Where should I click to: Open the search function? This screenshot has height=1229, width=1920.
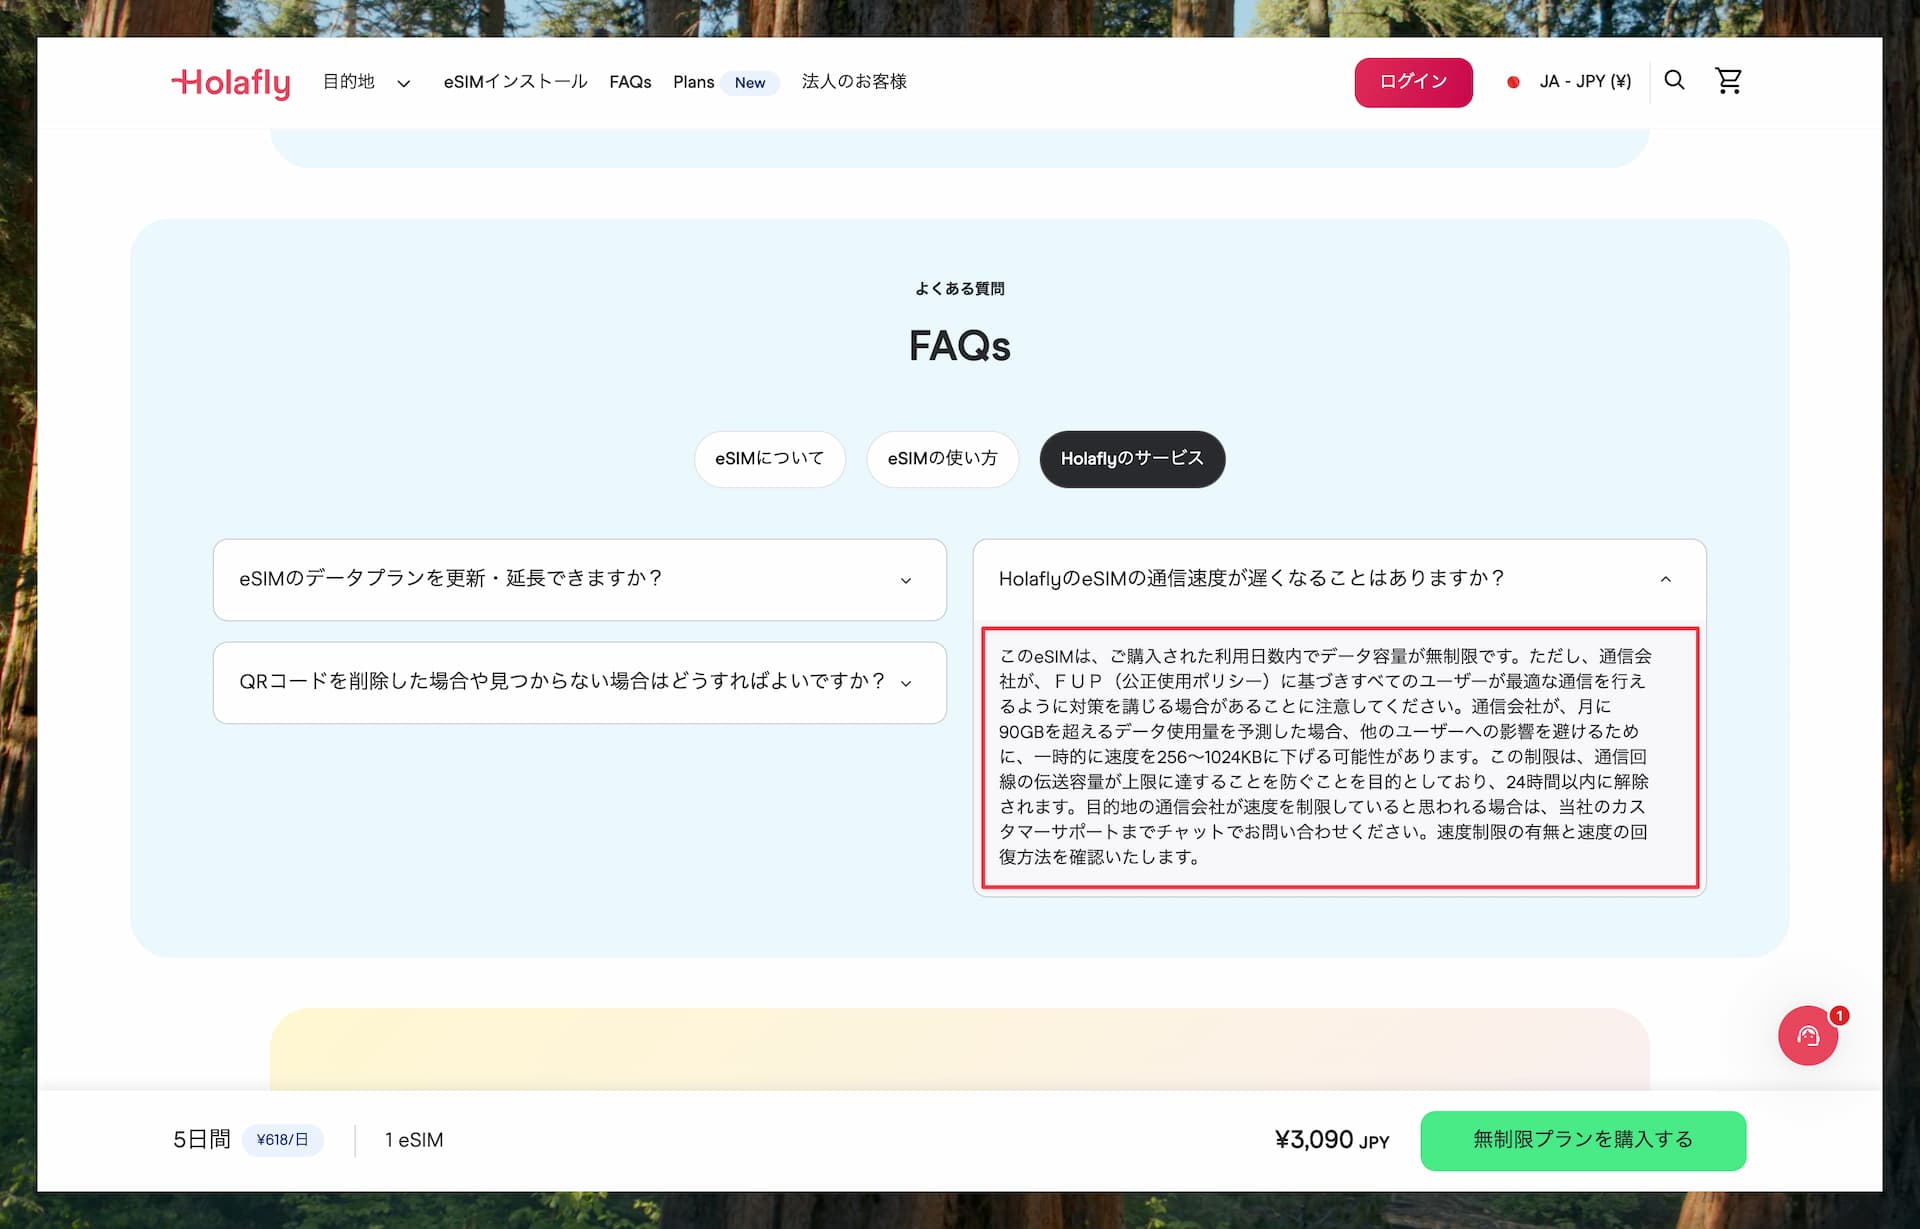1674,81
